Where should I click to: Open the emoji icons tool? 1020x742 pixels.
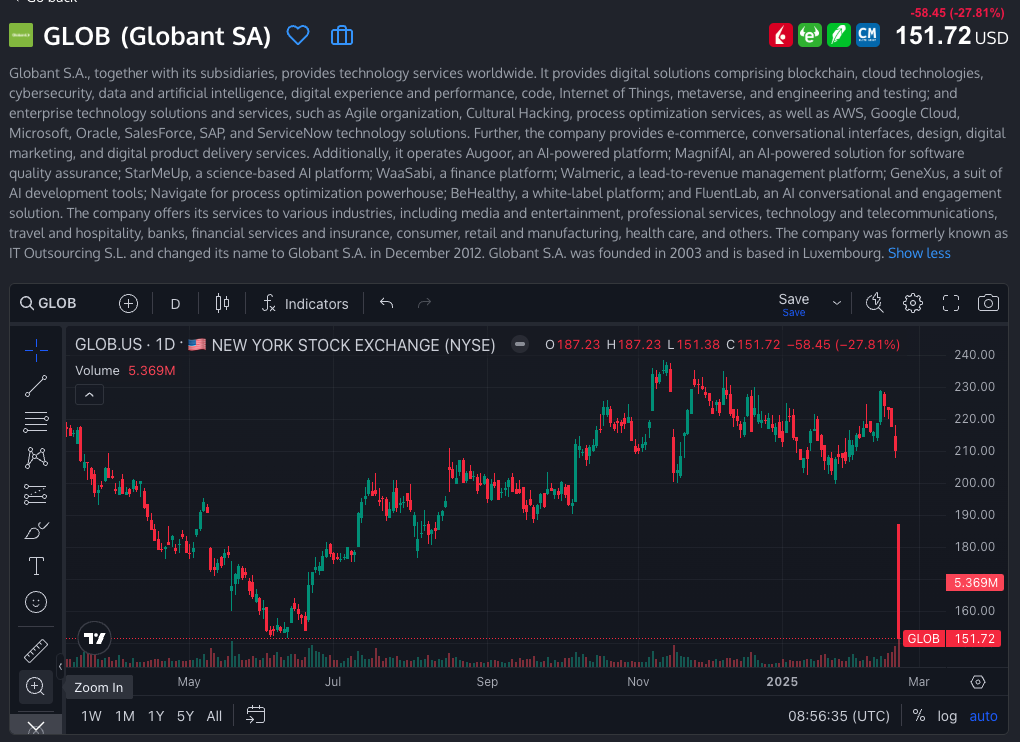pos(36,602)
